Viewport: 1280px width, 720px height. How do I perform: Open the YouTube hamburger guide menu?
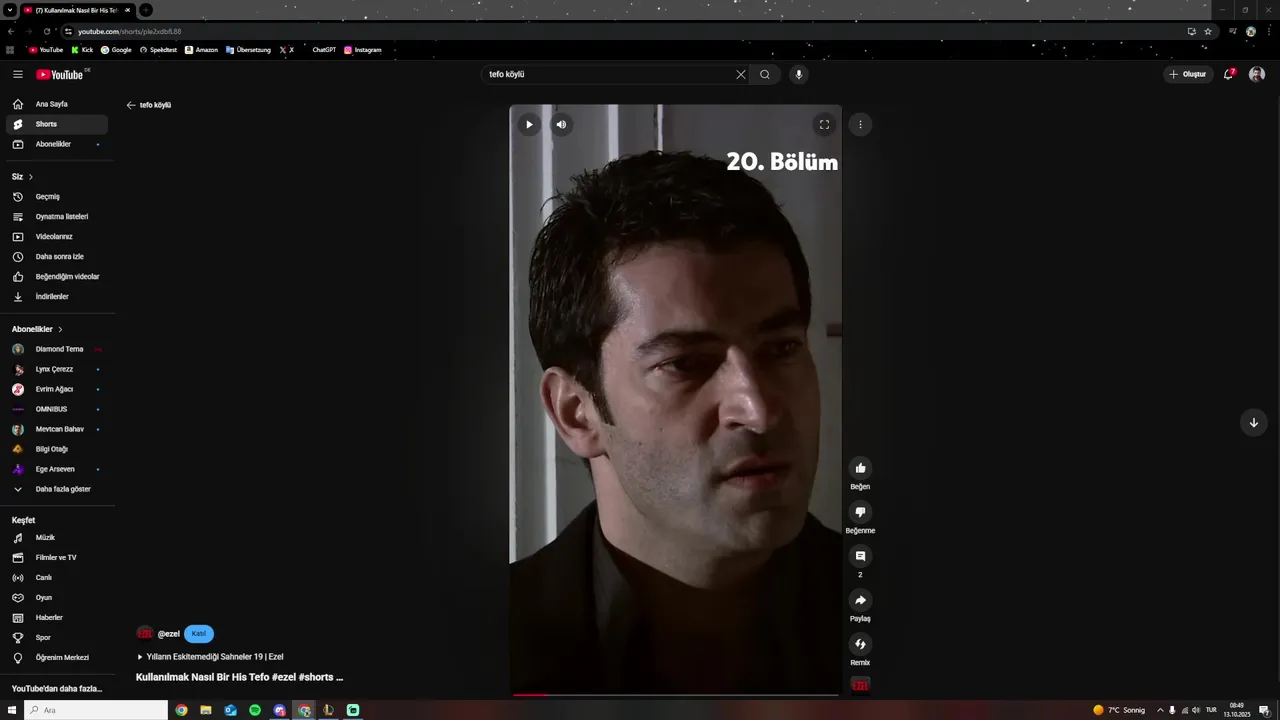click(x=17, y=74)
